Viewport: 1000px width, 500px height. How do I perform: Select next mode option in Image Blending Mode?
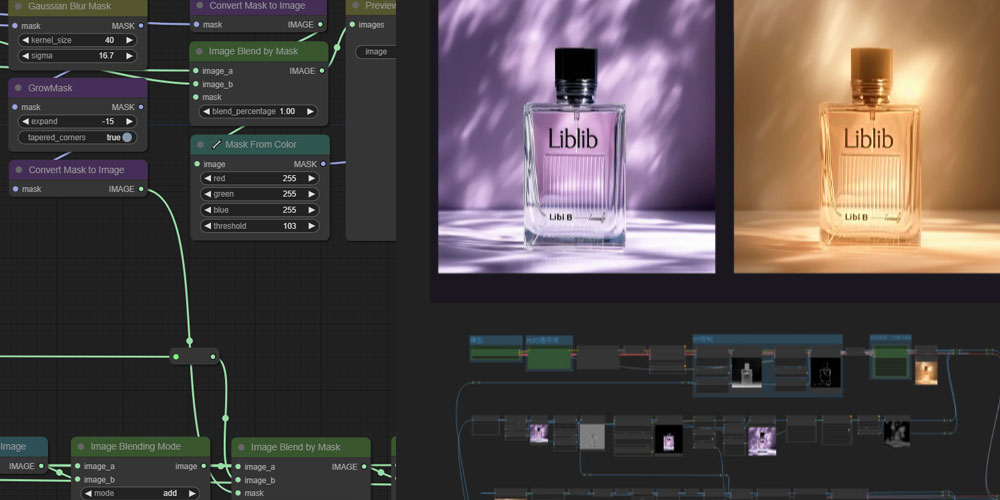coord(191,493)
